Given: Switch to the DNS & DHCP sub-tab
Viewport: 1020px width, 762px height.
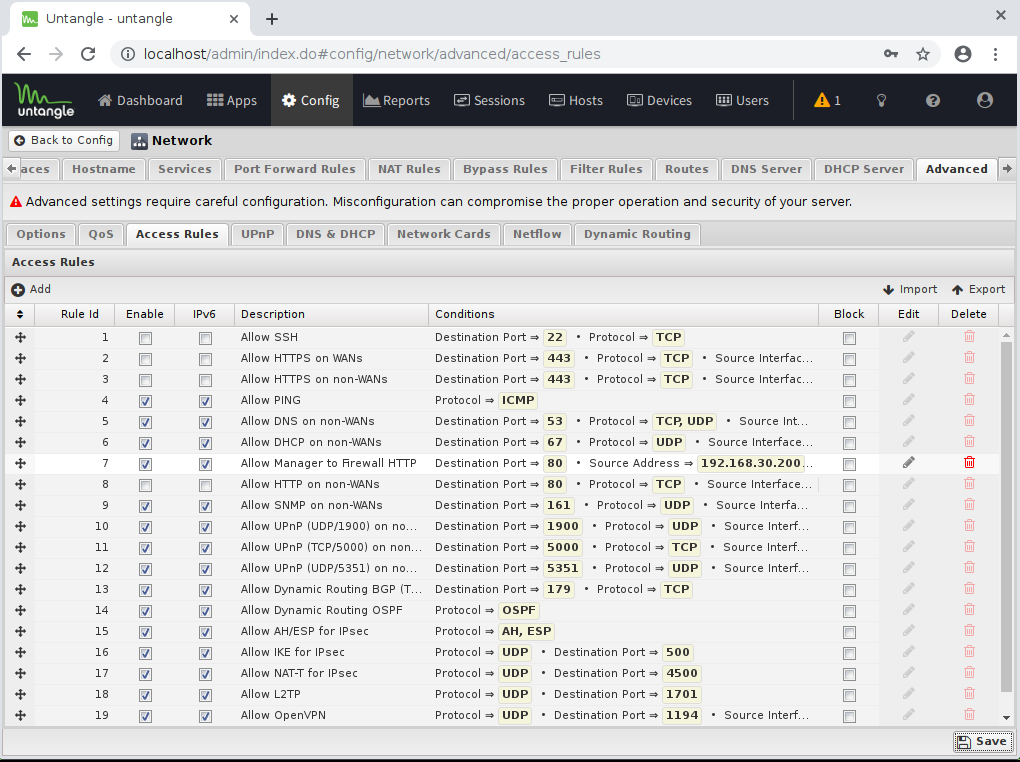Looking at the screenshot, I should pyautogui.click(x=336, y=234).
